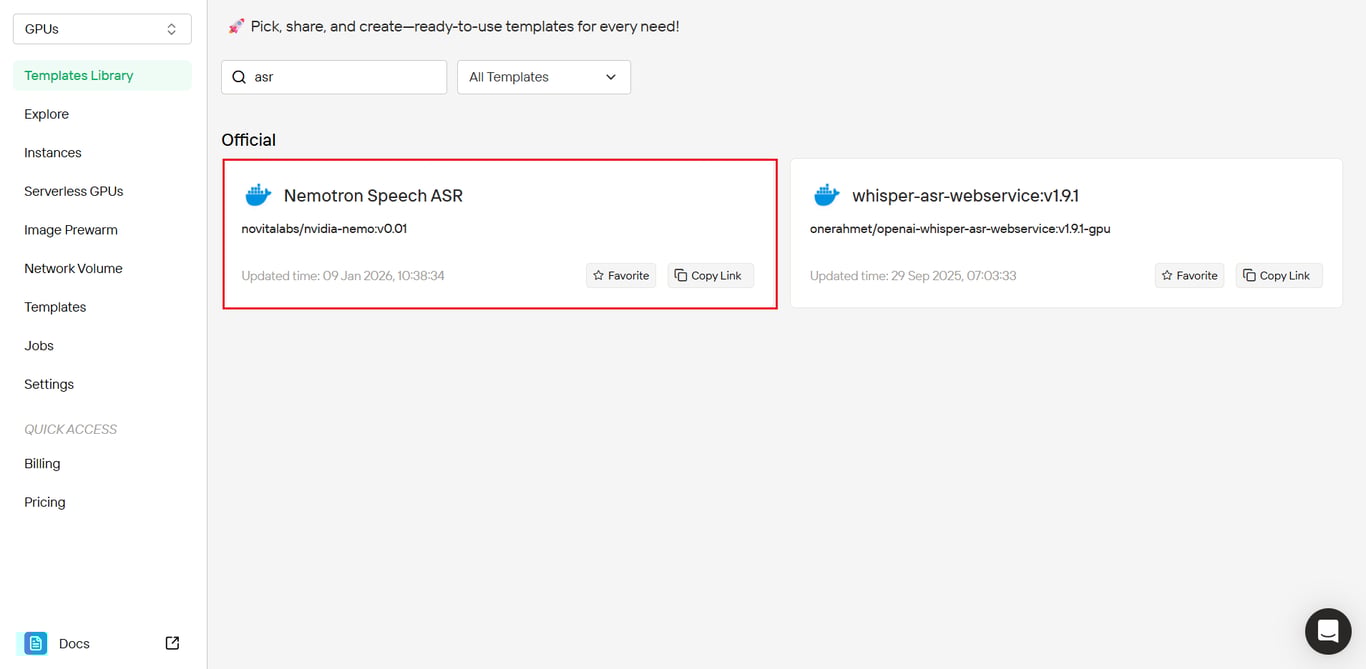Open Network Volume section
This screenshot has height=669, width=1366.
73,268
